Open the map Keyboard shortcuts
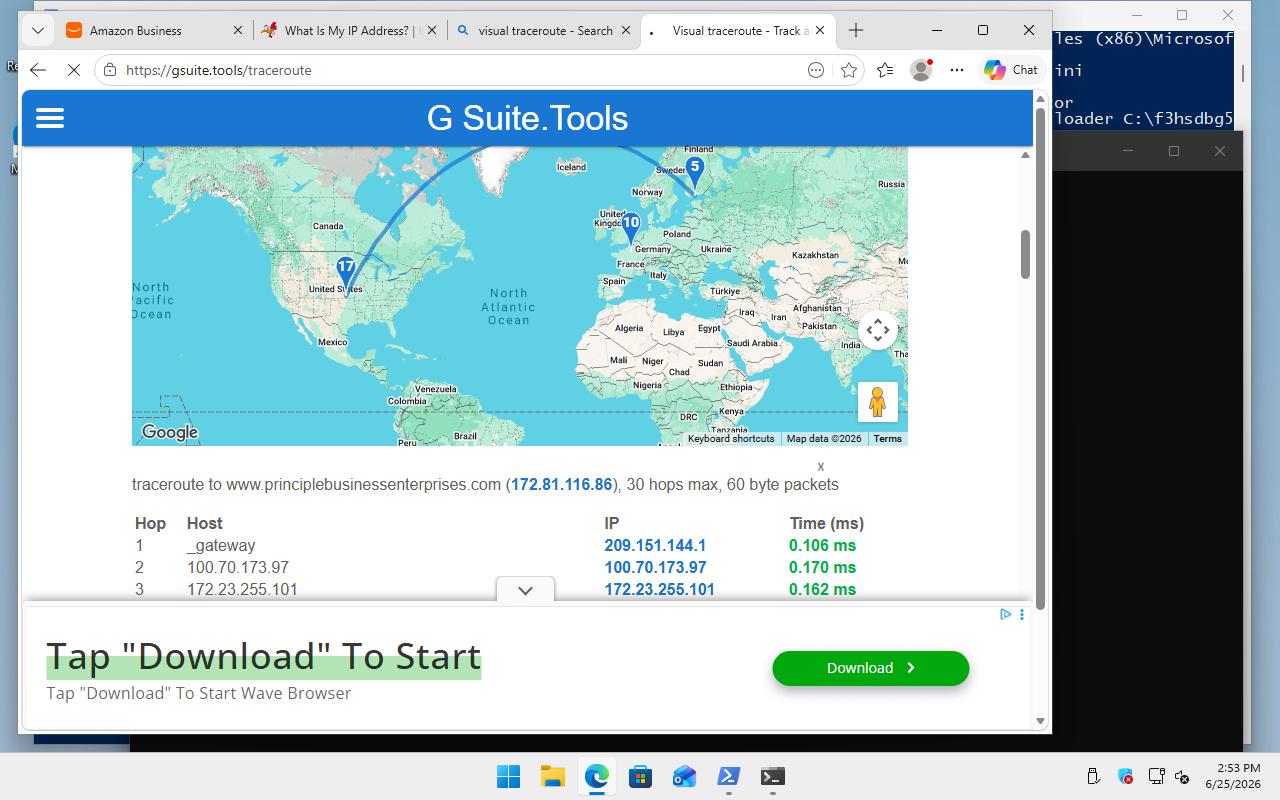The height and width of the screenshot is (800, 1280). pos(731,439)
